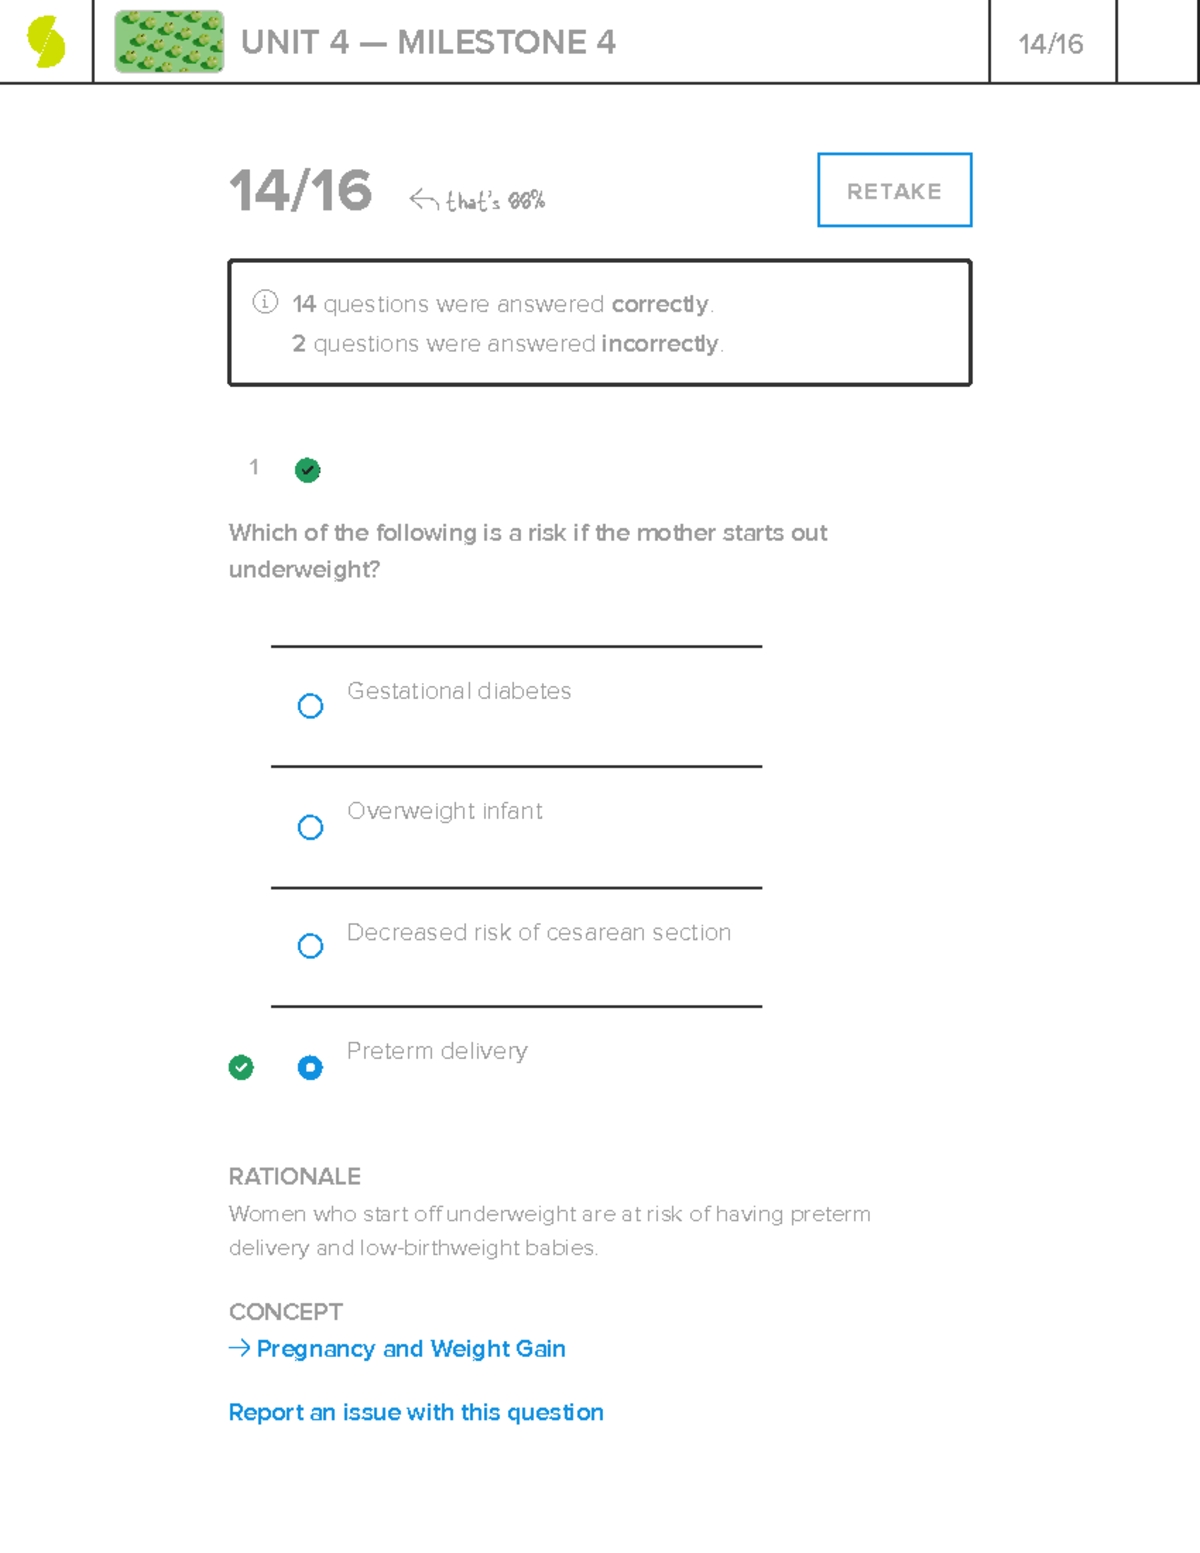Choose Decreased risk of cesarean section
Image resolution: width=1200 pixels, height=1553 pixels.
[x=311, y=946]
